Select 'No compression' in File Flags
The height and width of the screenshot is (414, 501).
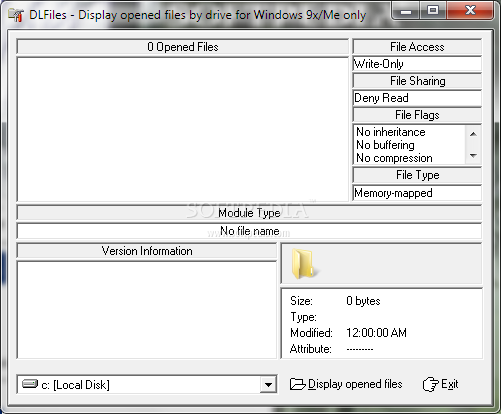pyautogui.click(x=394, y=158)
